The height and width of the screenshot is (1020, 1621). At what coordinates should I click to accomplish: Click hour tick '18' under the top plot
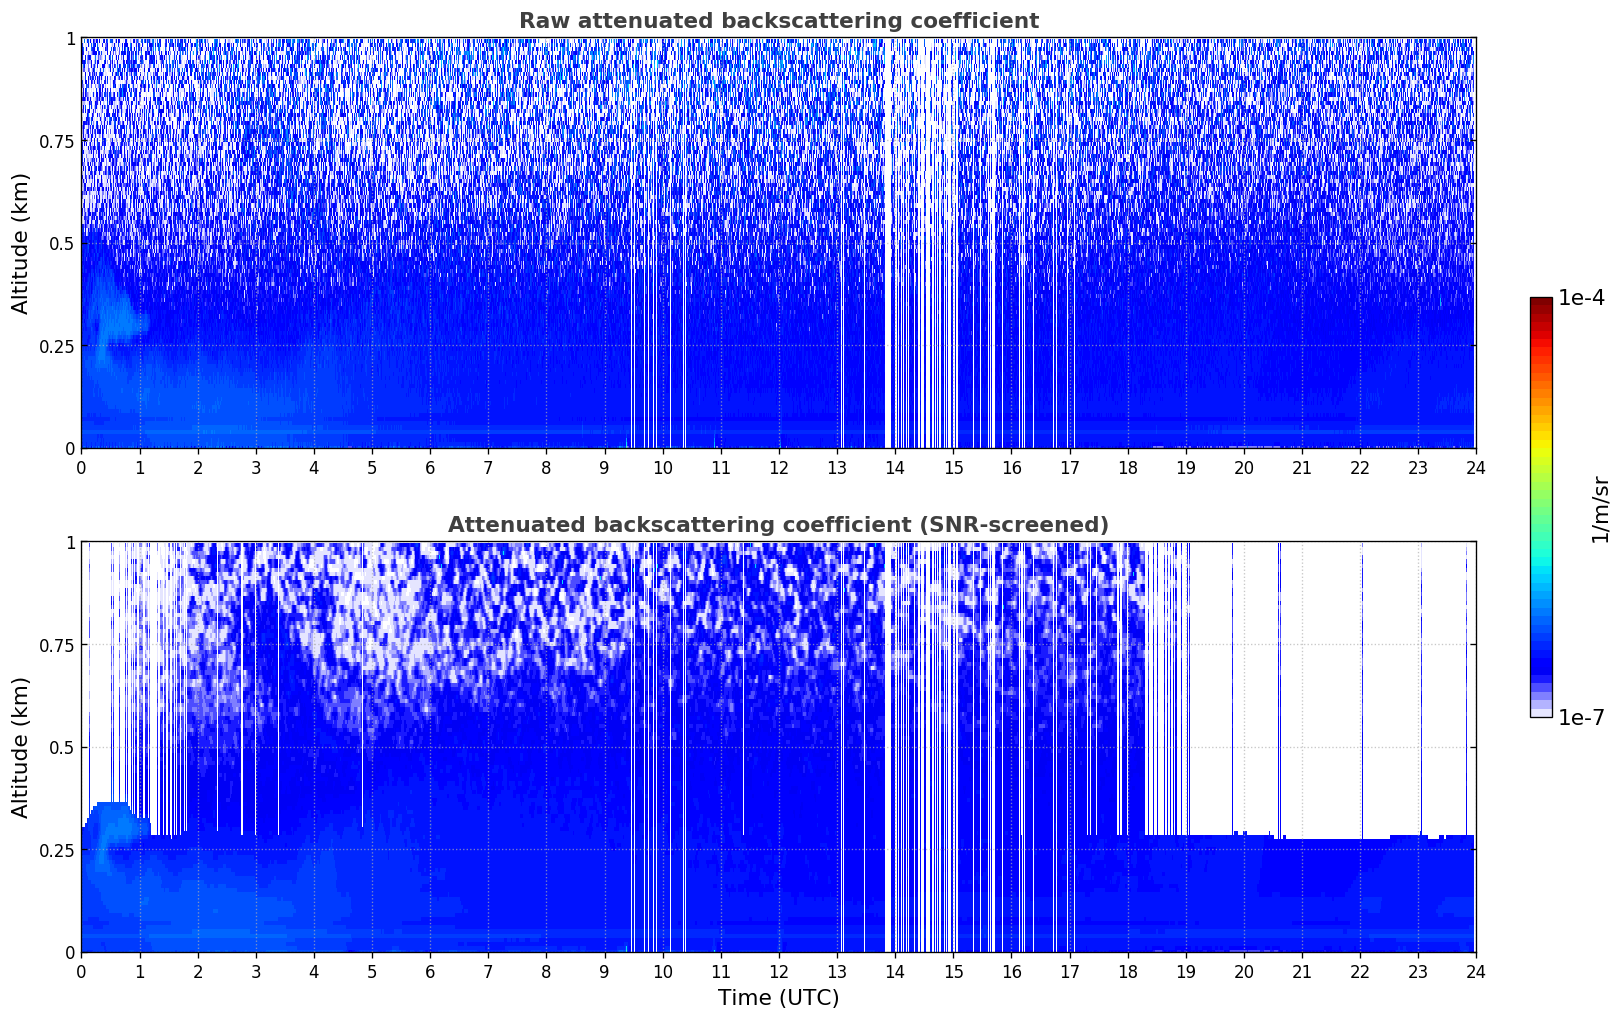pos(1127,467)
